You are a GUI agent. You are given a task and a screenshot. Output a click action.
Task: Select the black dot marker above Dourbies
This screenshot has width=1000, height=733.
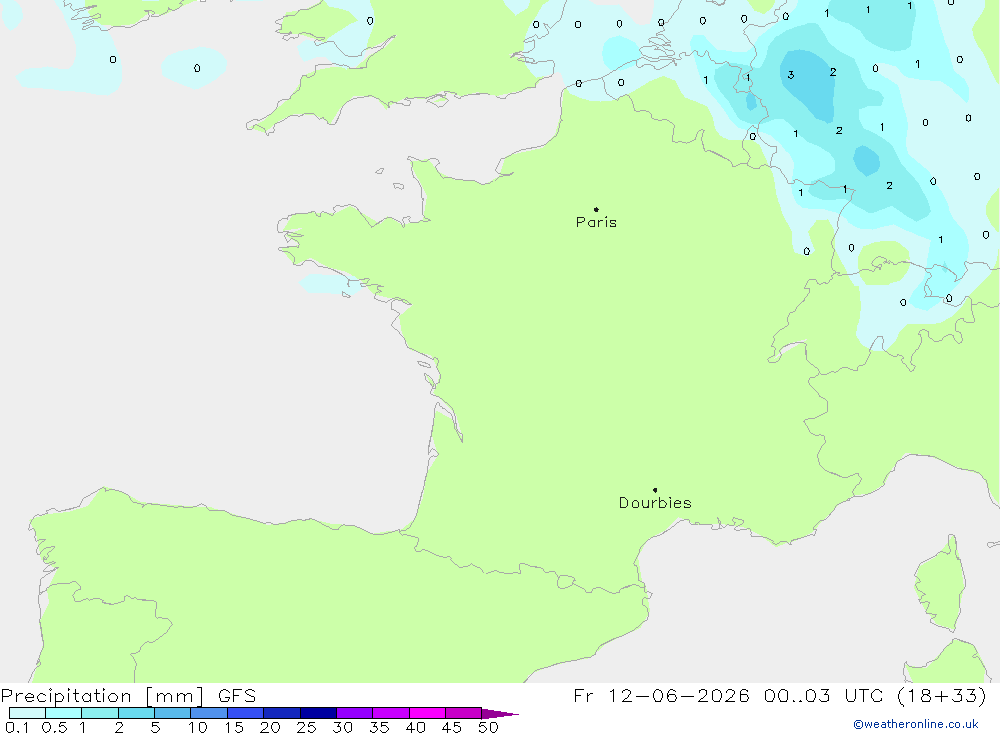655,490
